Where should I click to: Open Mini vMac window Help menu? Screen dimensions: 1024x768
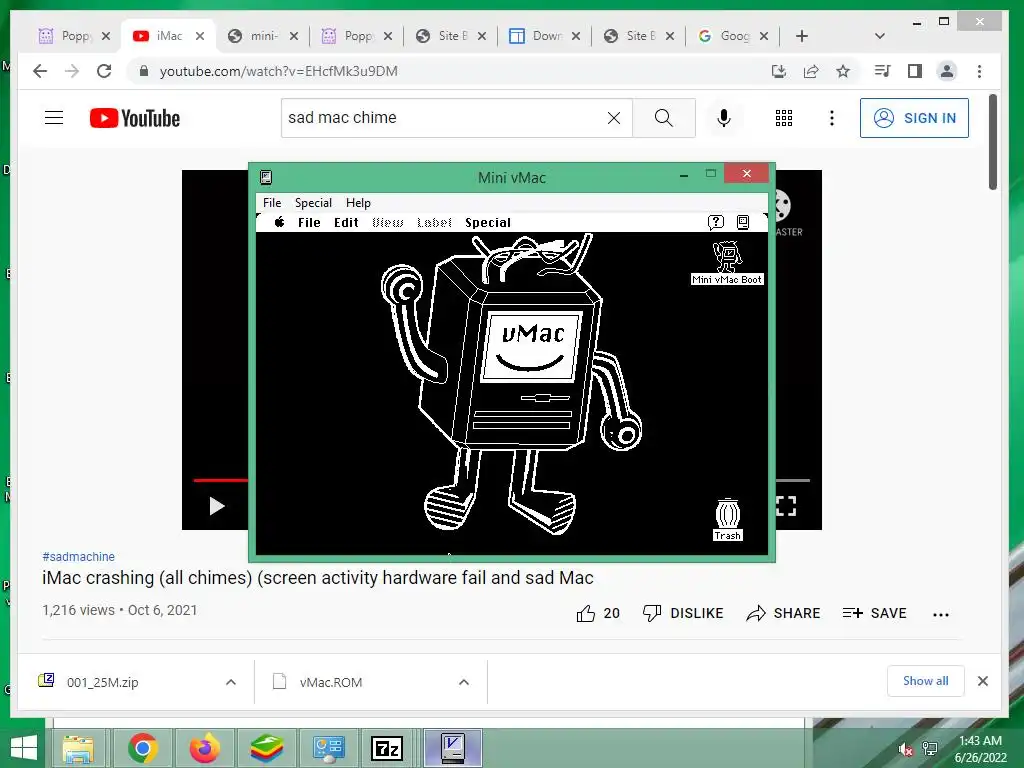coord(358,202)
